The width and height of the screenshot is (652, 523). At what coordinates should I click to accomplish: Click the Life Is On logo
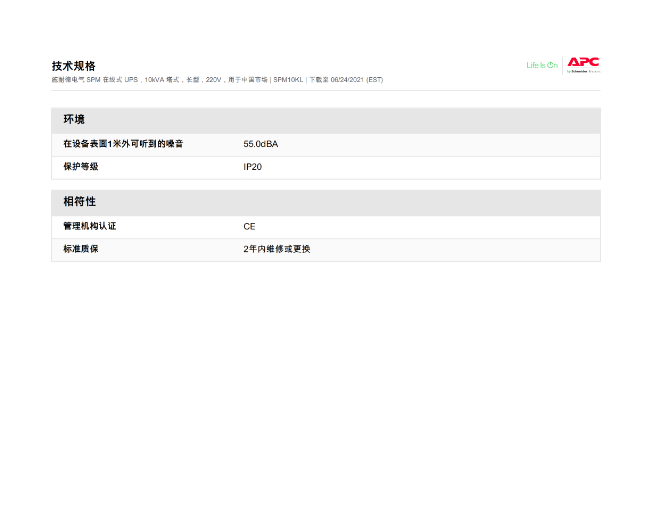pyautogui.click(x=541, y=66)
